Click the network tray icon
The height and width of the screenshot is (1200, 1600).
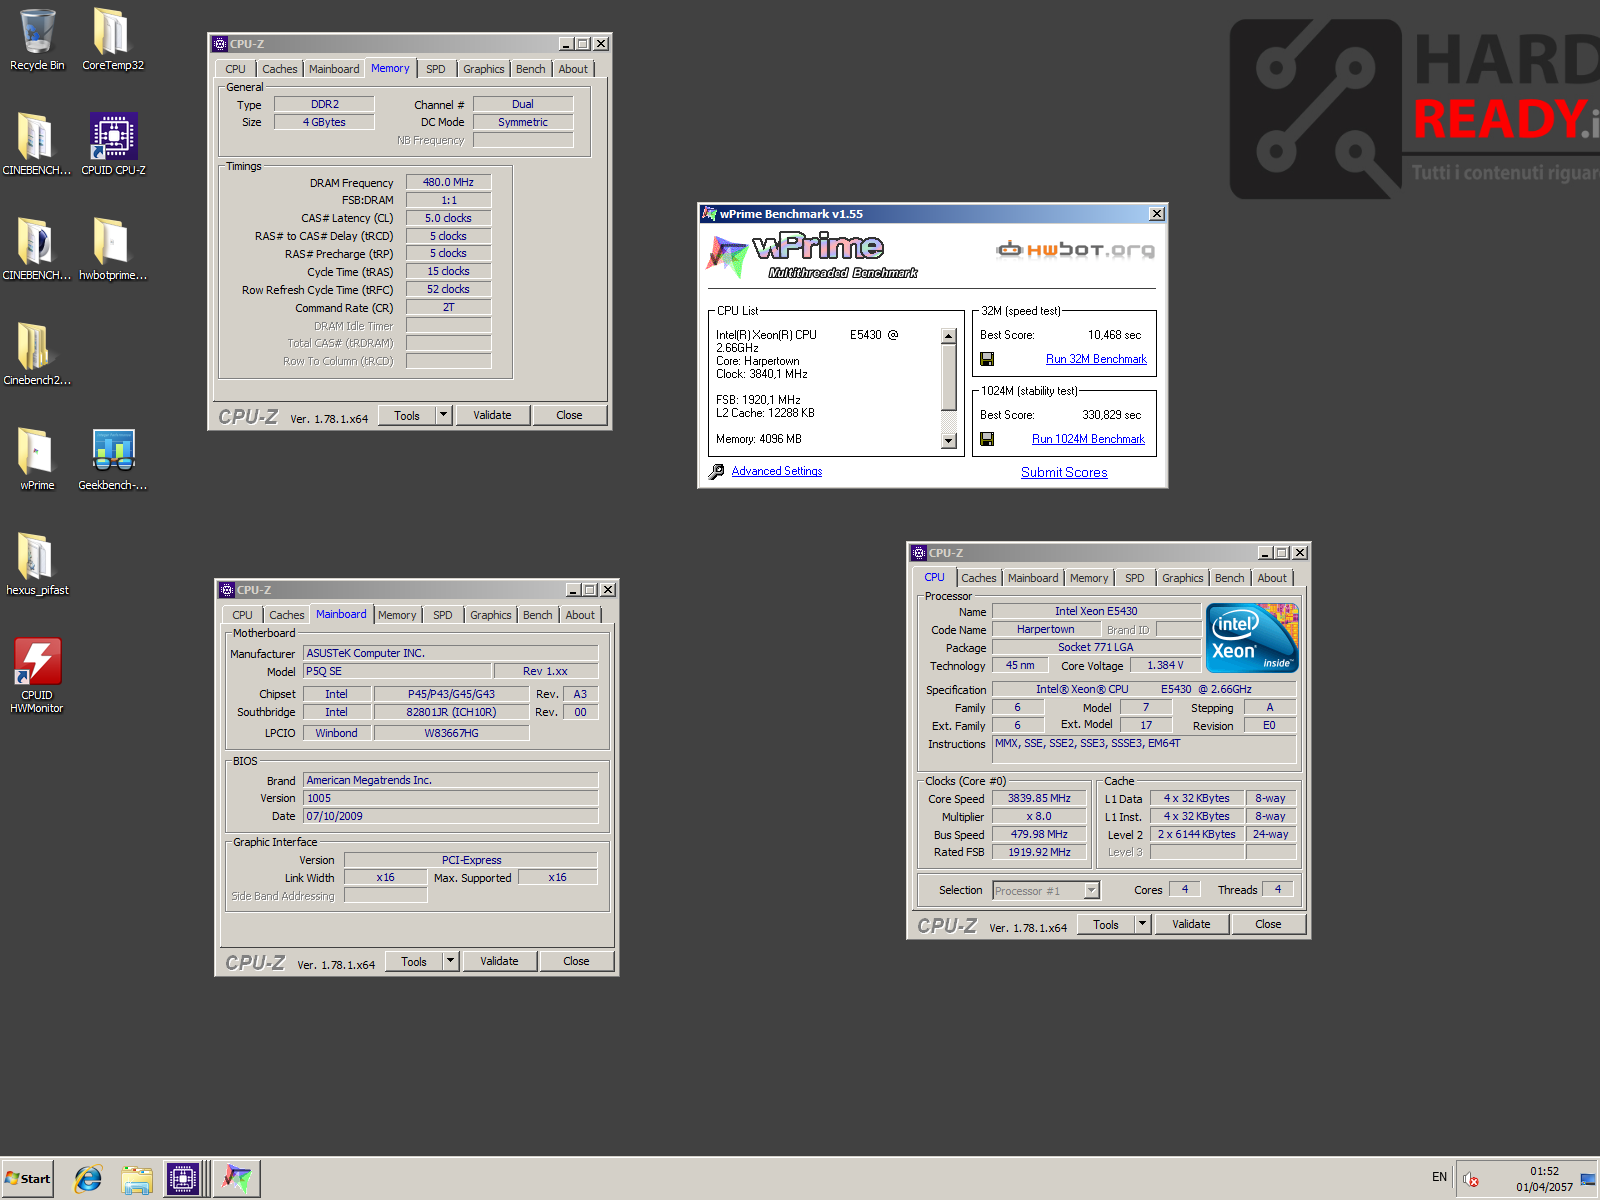pos(1587,1179)
